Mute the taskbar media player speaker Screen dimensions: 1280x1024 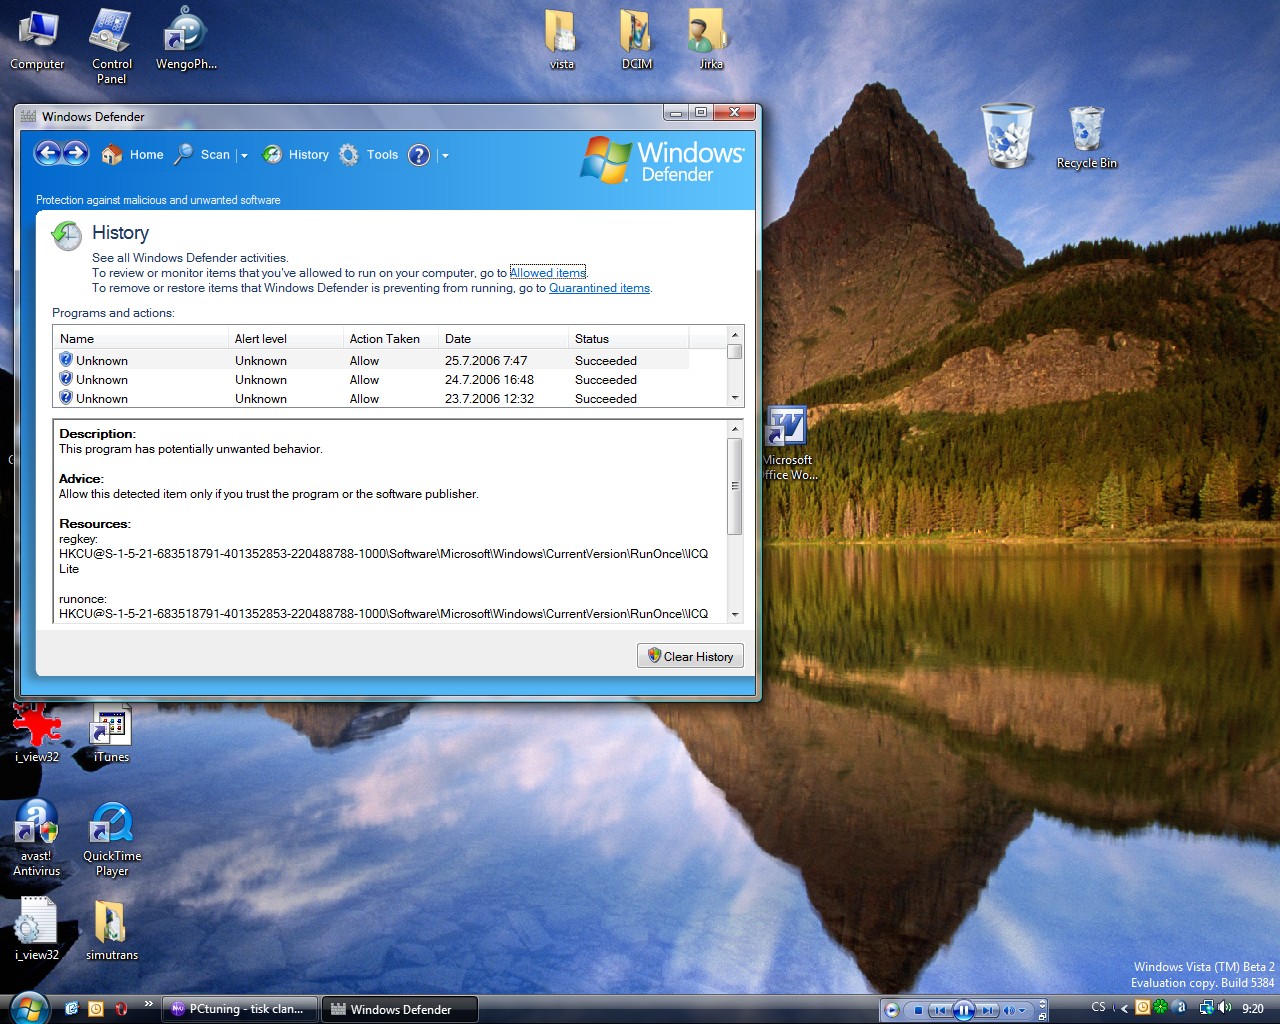click(x=1009, y=1010)
